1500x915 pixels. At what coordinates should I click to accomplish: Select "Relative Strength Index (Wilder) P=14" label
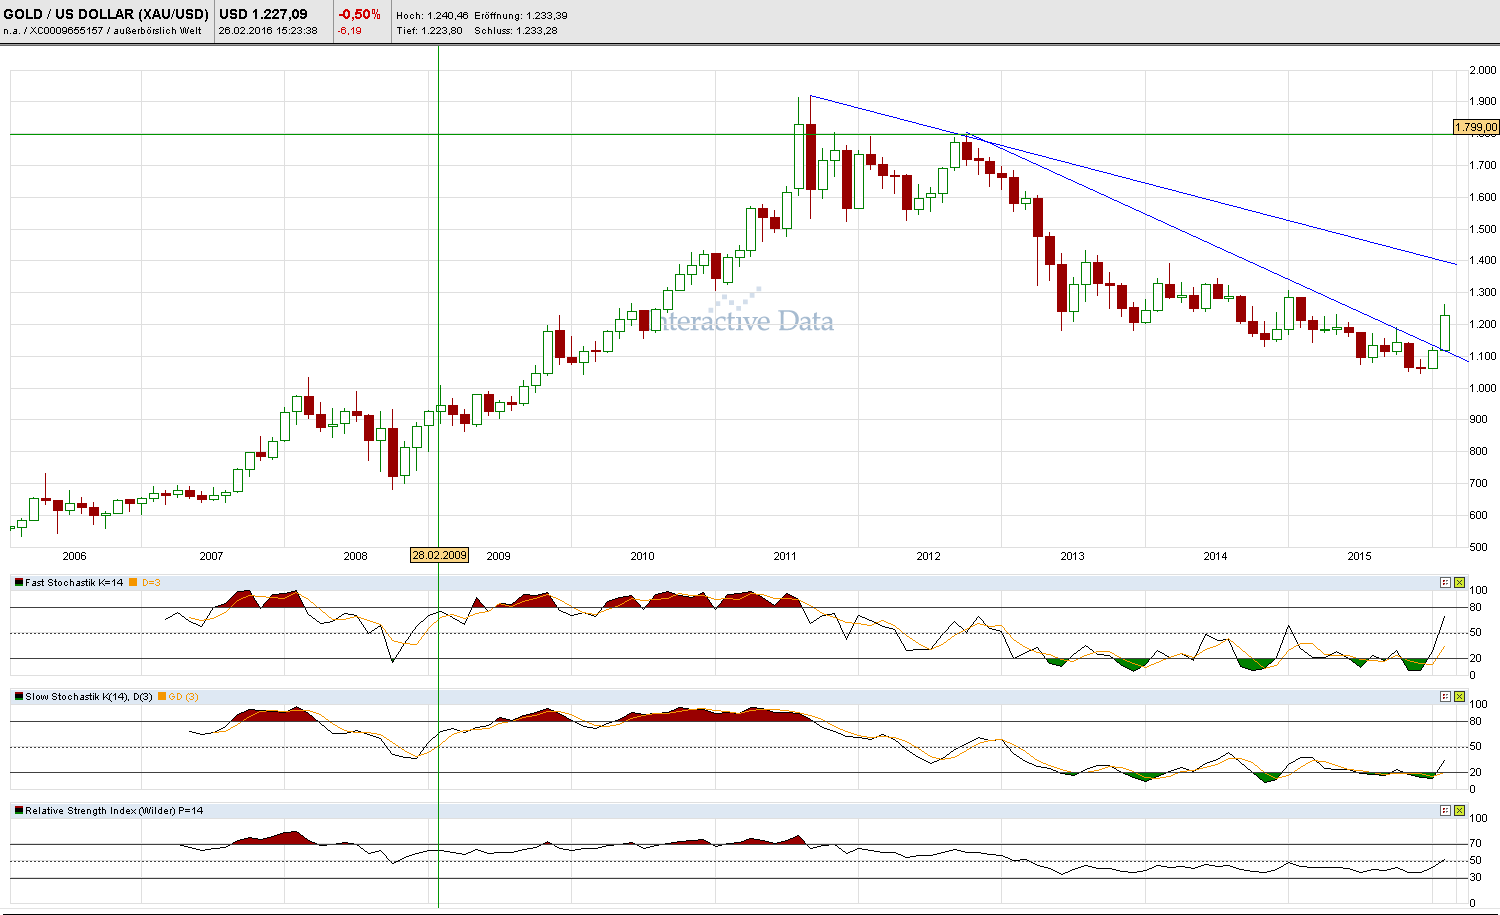click(114, 810)
